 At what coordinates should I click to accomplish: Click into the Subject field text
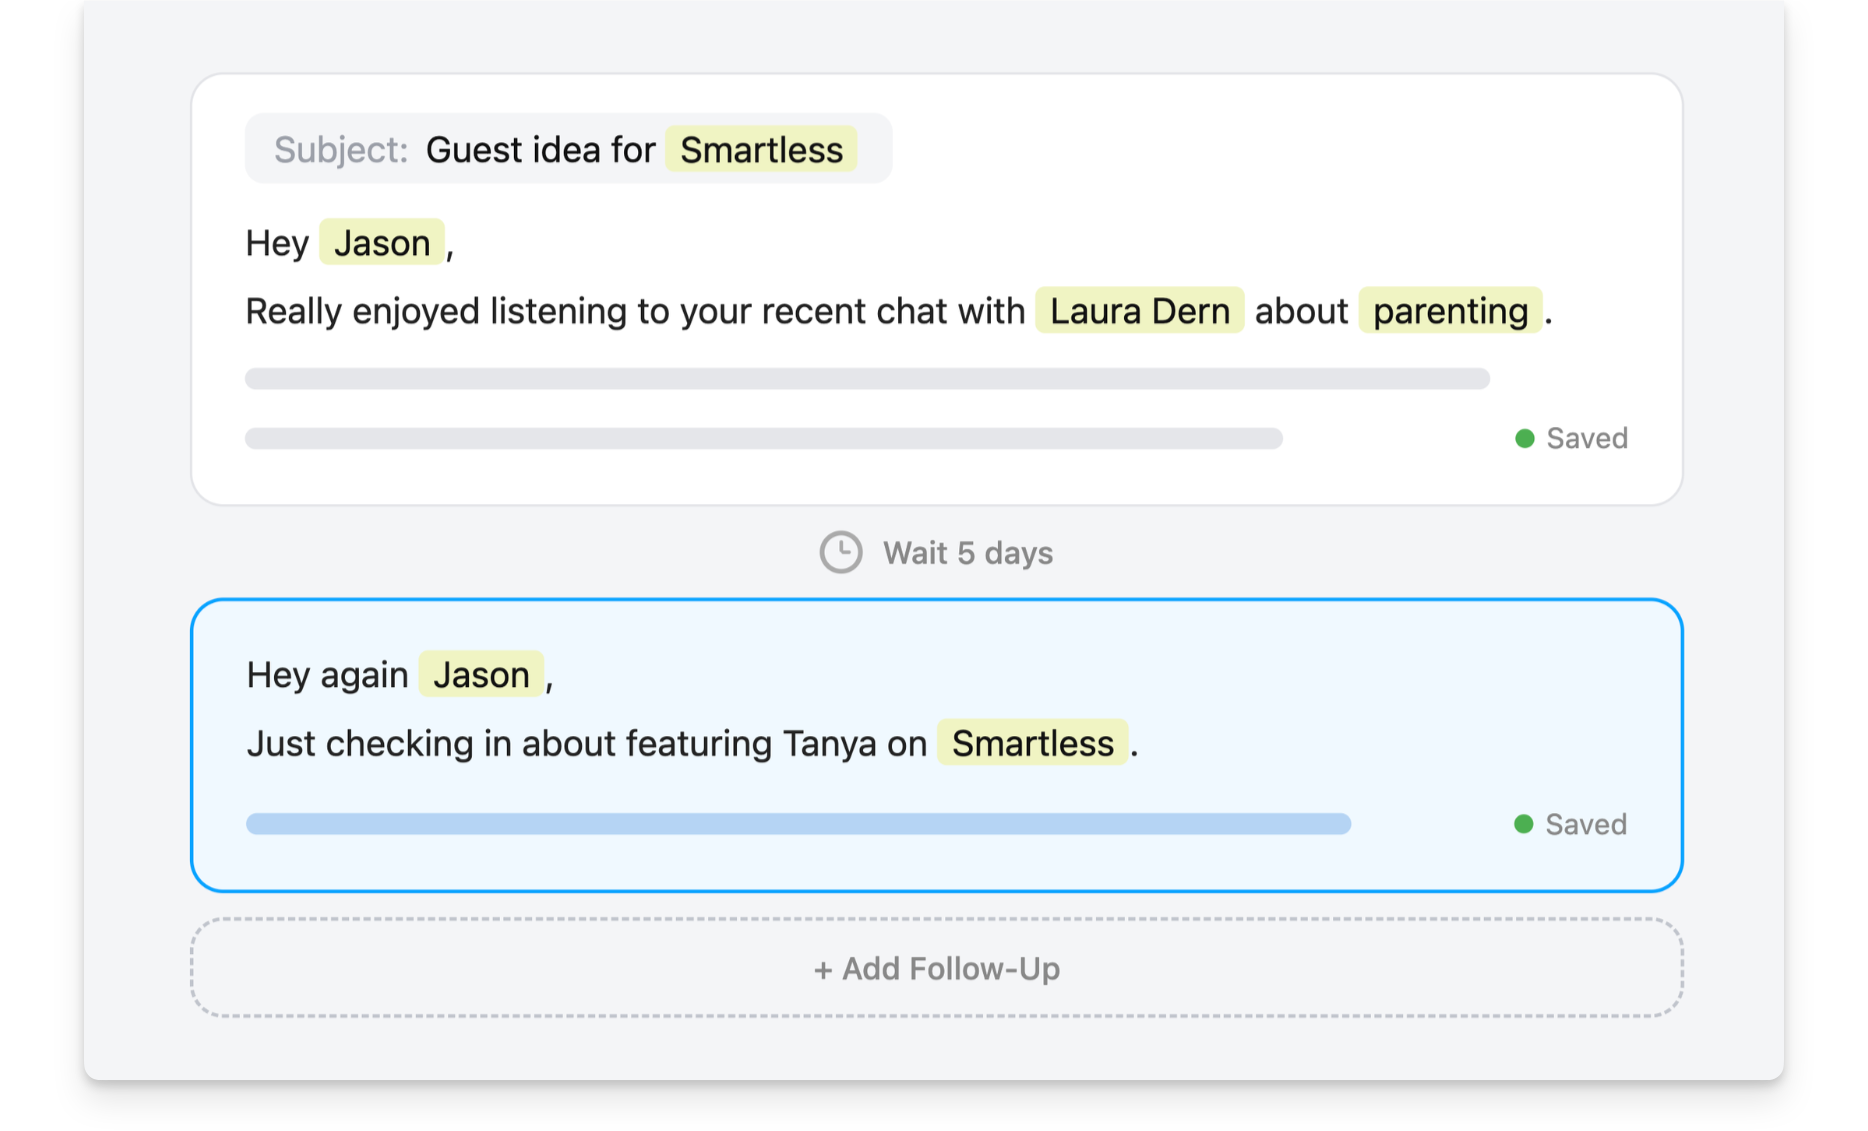point(540,150)
